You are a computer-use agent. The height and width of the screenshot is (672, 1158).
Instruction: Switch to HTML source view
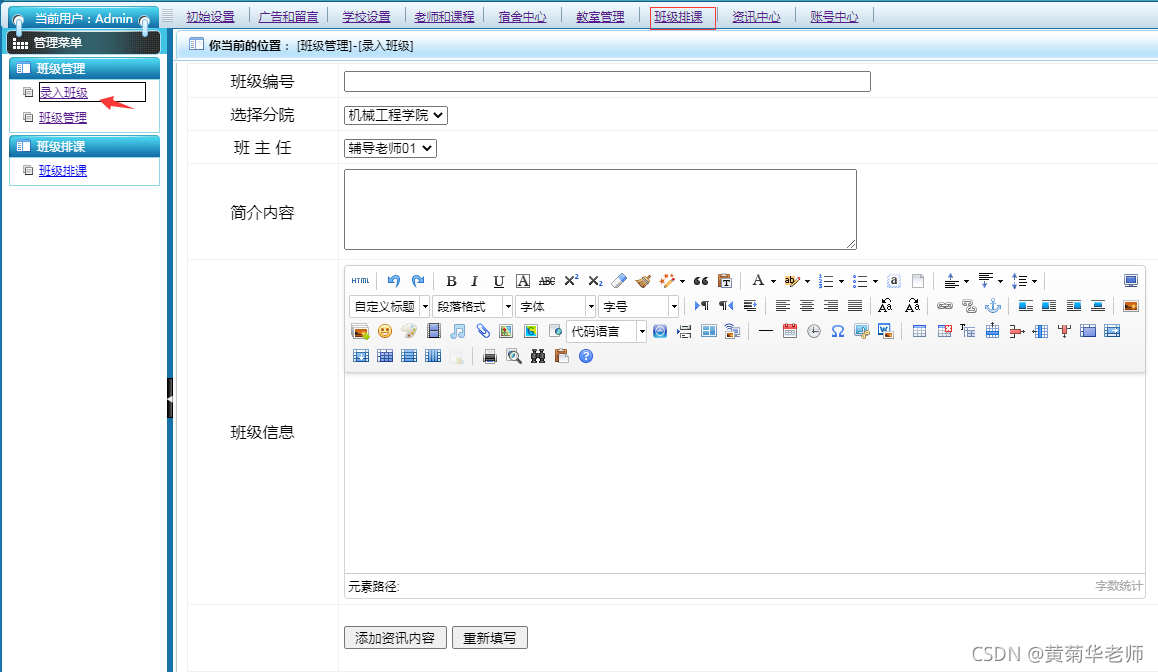[360, 281]
